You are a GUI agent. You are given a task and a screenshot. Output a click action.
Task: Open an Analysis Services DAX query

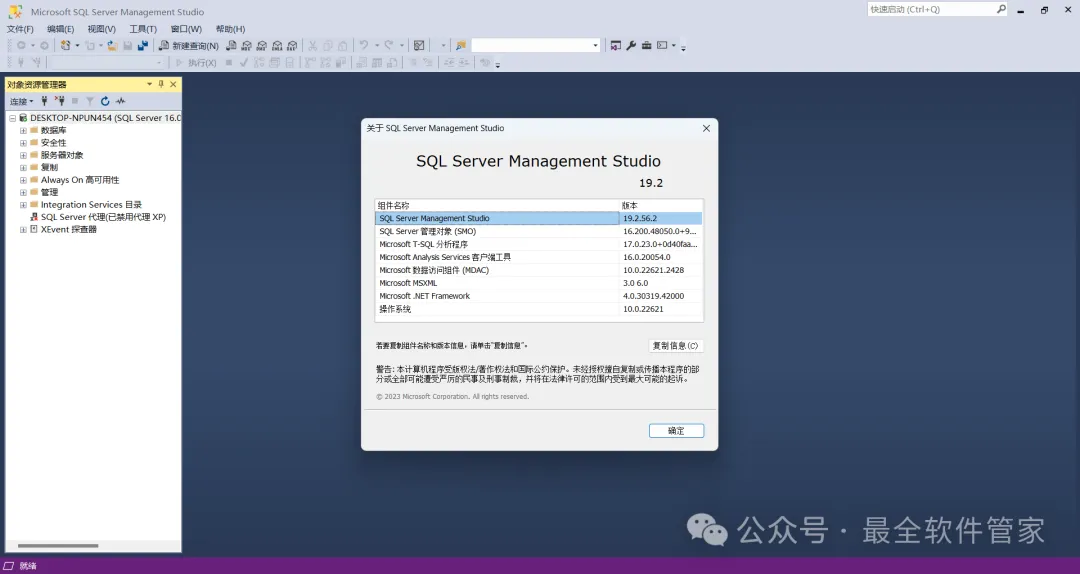(292, 45)
